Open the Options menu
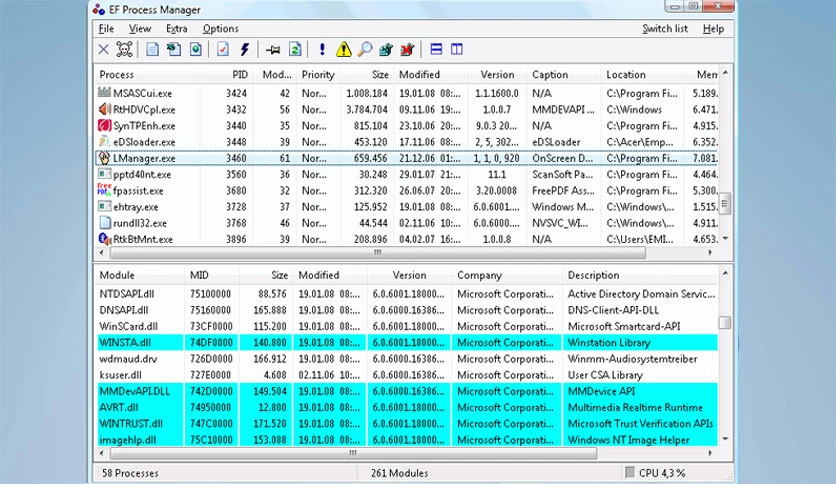The height and width of the screenshot is (484, 836). (x=220, y=29)
